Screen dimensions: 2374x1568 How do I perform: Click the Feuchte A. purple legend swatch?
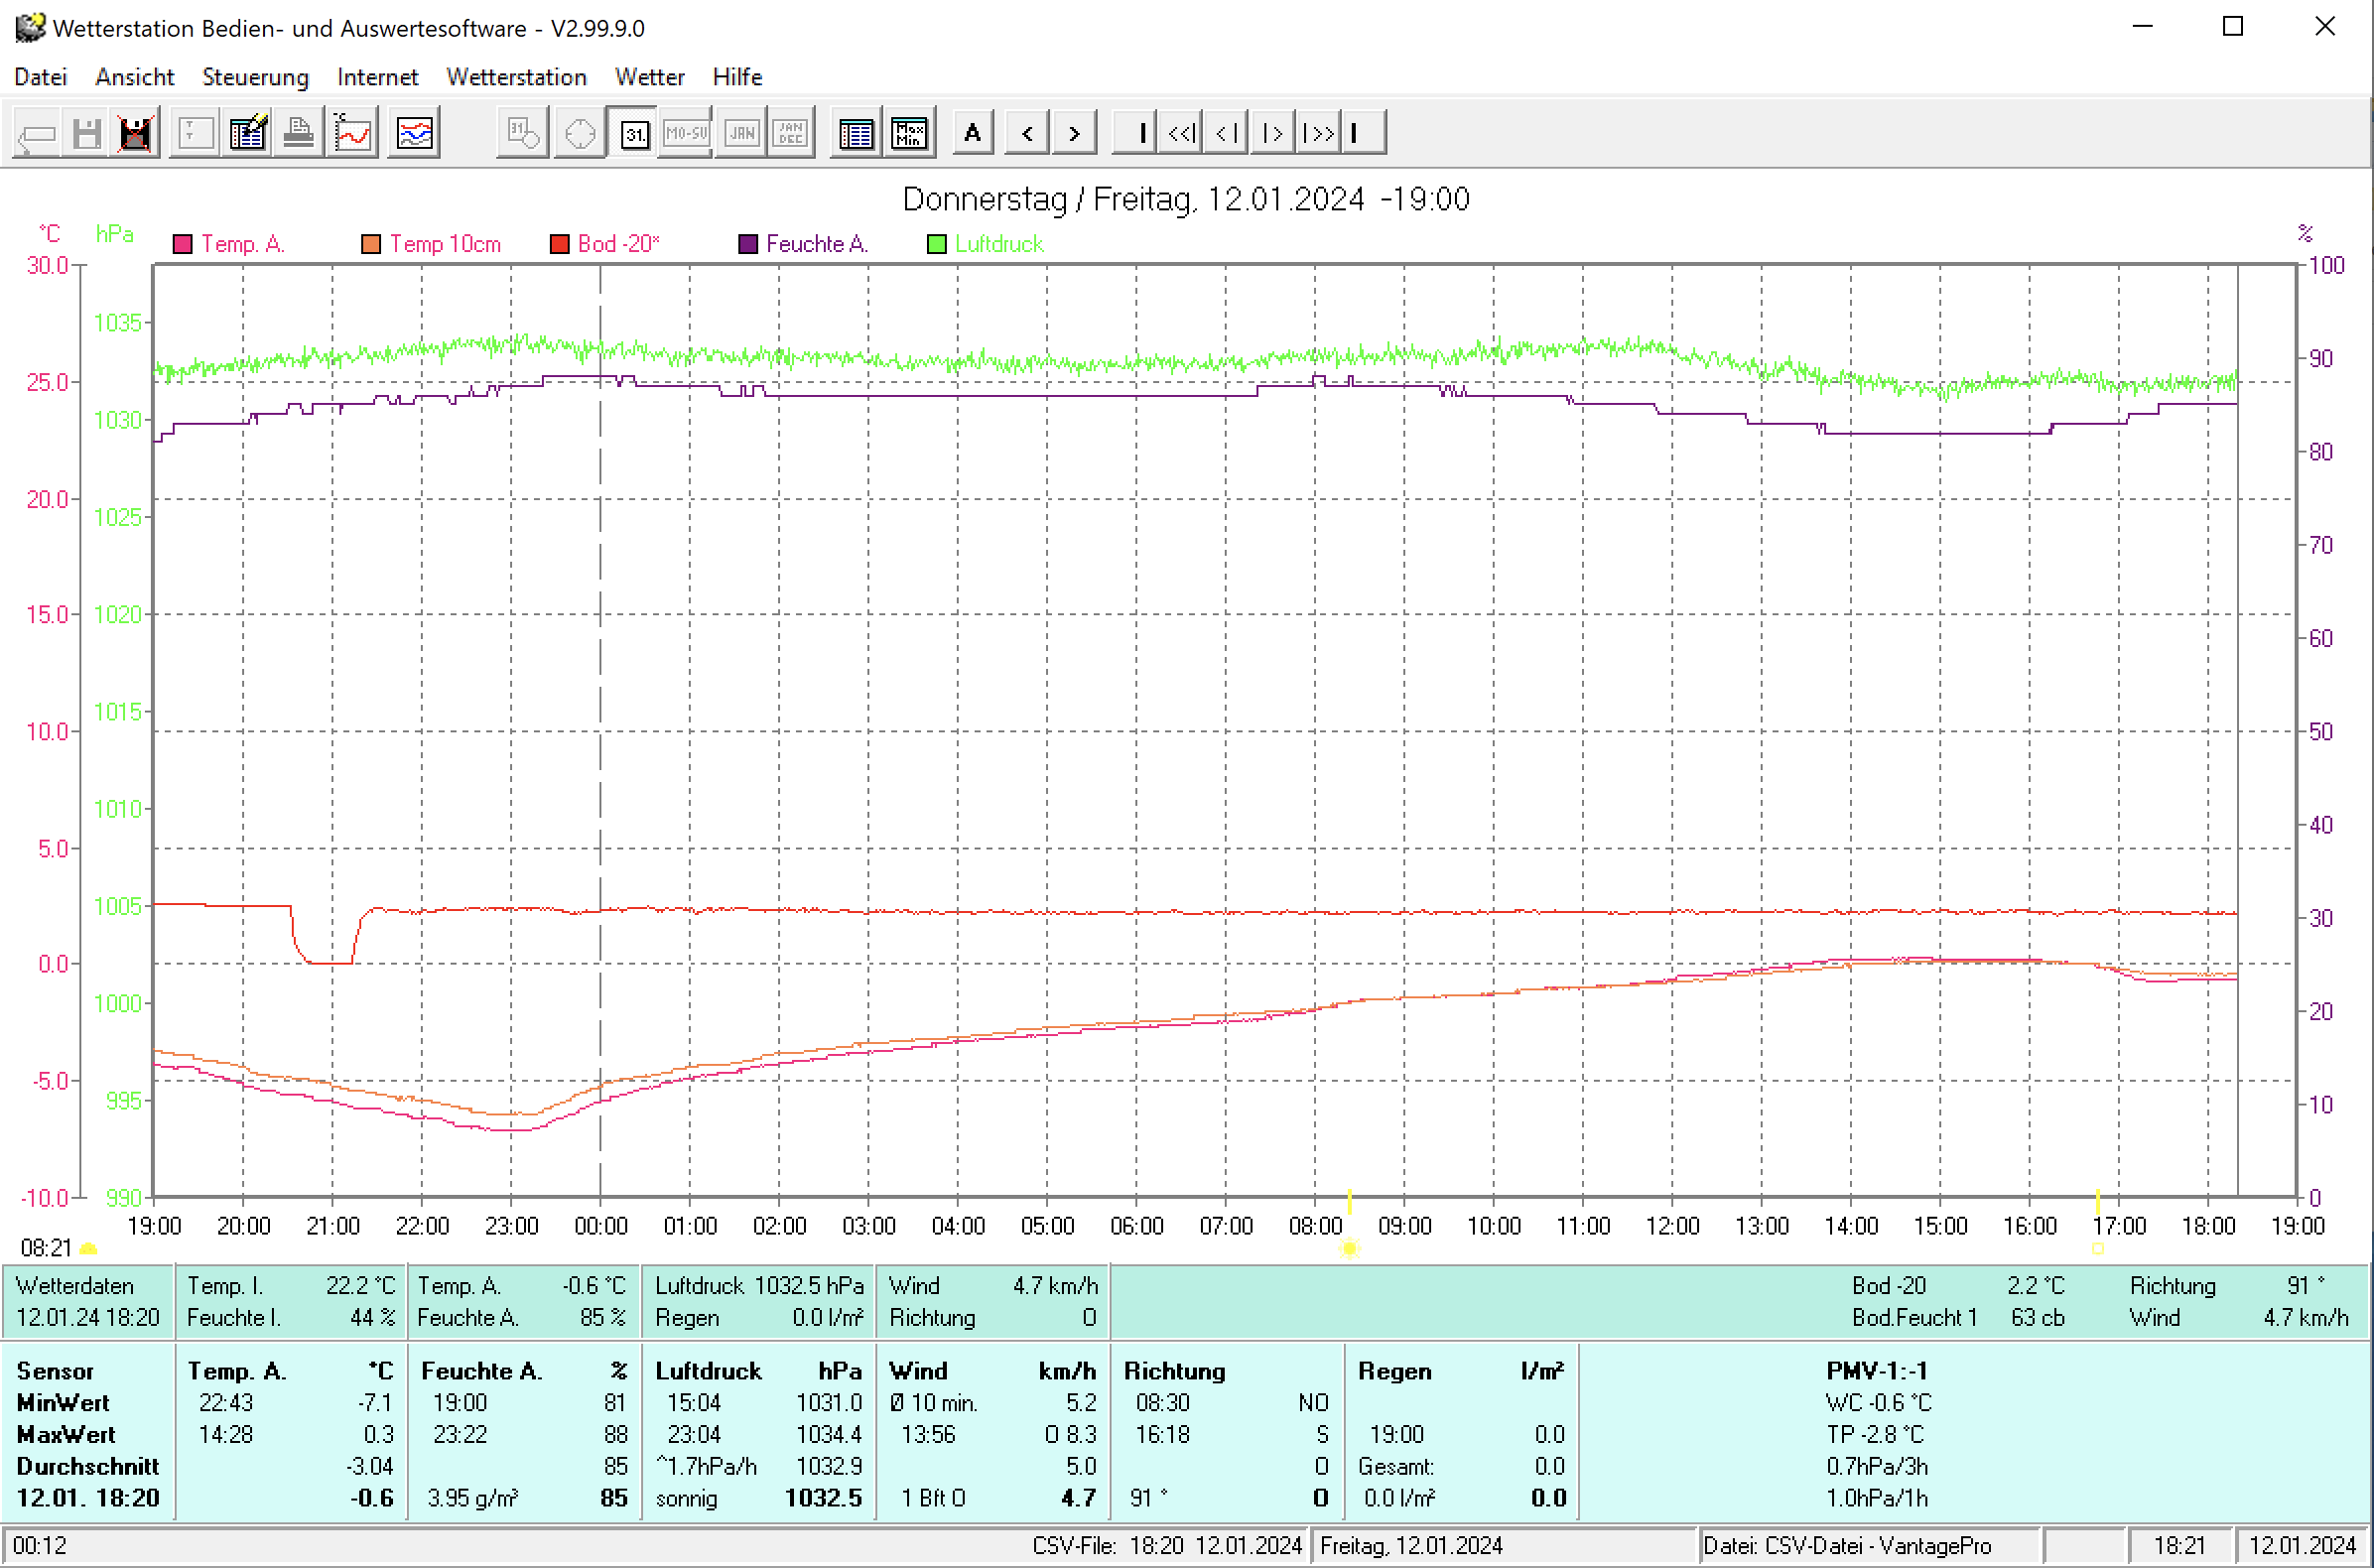[x=747, y=244]
